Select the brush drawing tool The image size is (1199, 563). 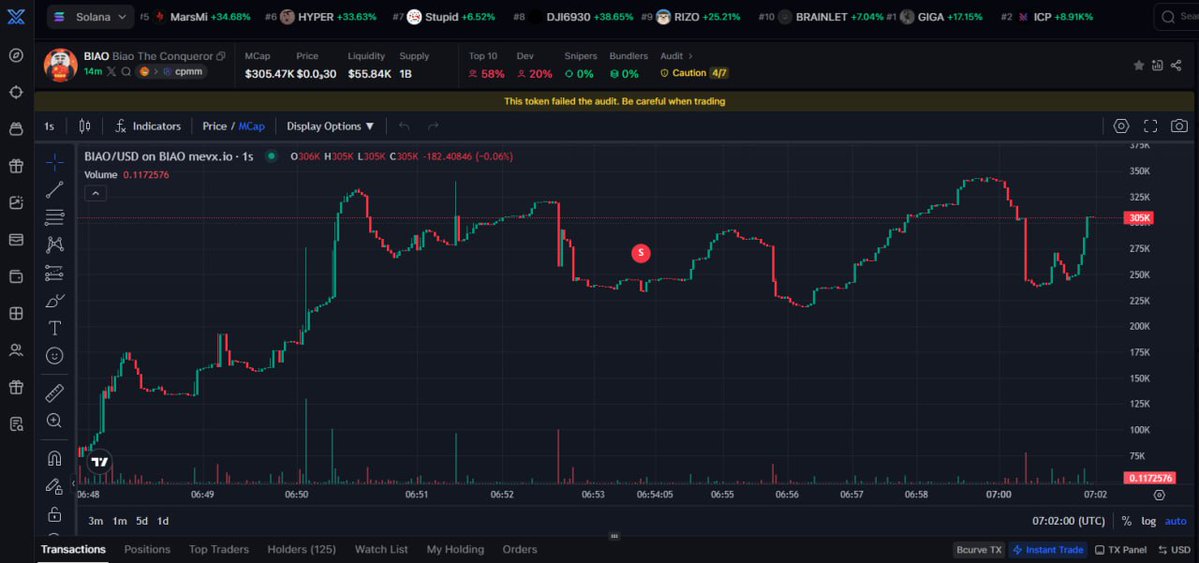[54, 301]
